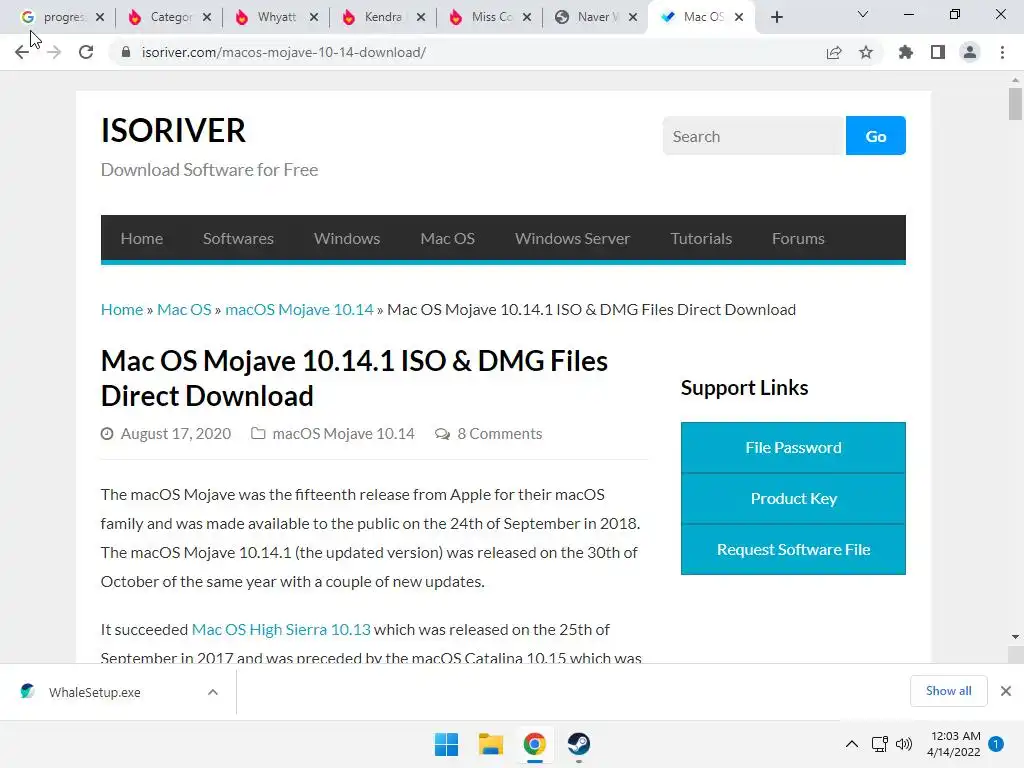
Task: Click the File Password support button
Action: tap(793, 447)
